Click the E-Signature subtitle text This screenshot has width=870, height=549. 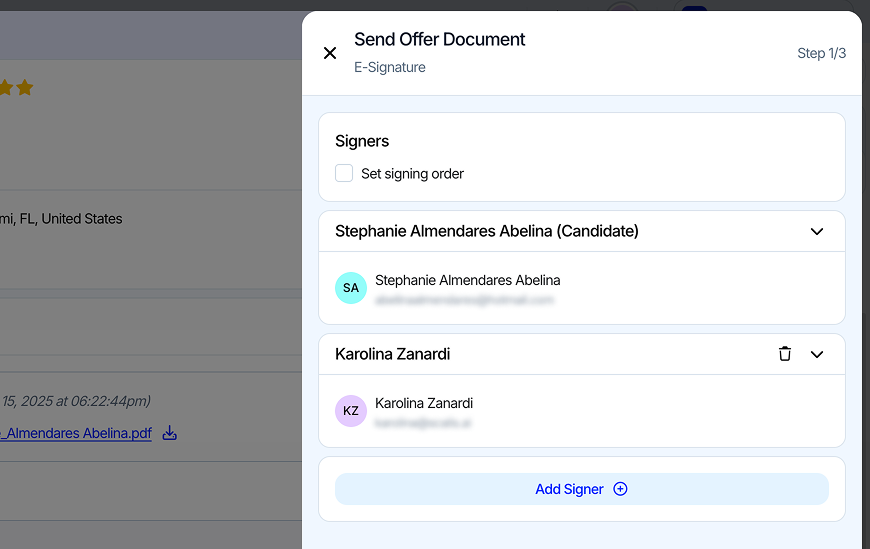(x=390, y=67)
